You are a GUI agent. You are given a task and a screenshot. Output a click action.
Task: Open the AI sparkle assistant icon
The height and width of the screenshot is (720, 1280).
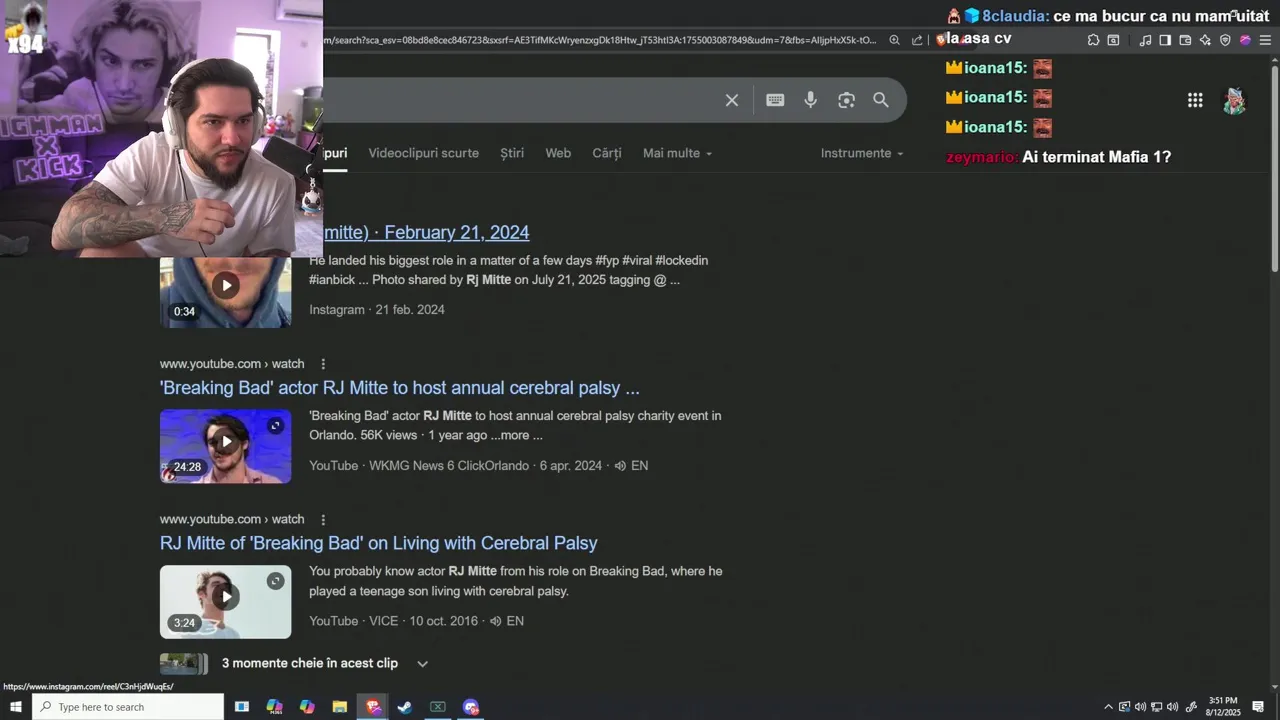pyautogui.click(x=1205, y=40)
